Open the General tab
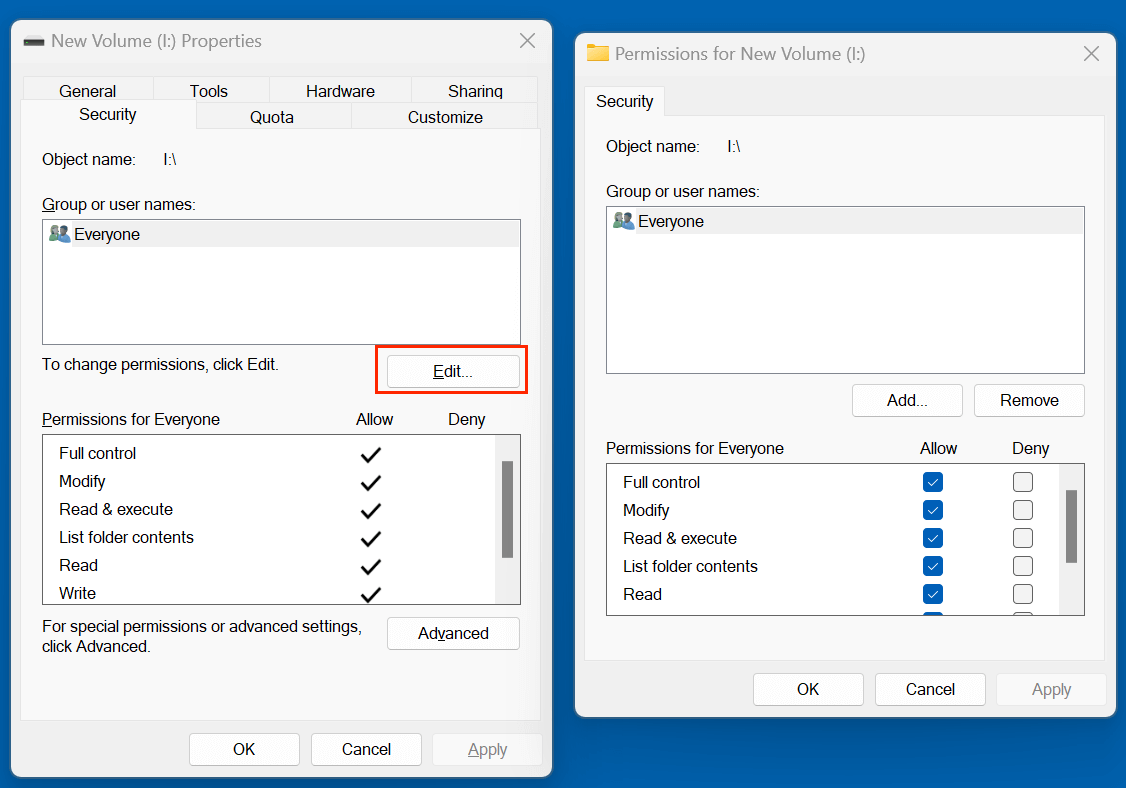The height and width of the screenshot is (788, 1126). pyautogui.click(x=87, y=90)
